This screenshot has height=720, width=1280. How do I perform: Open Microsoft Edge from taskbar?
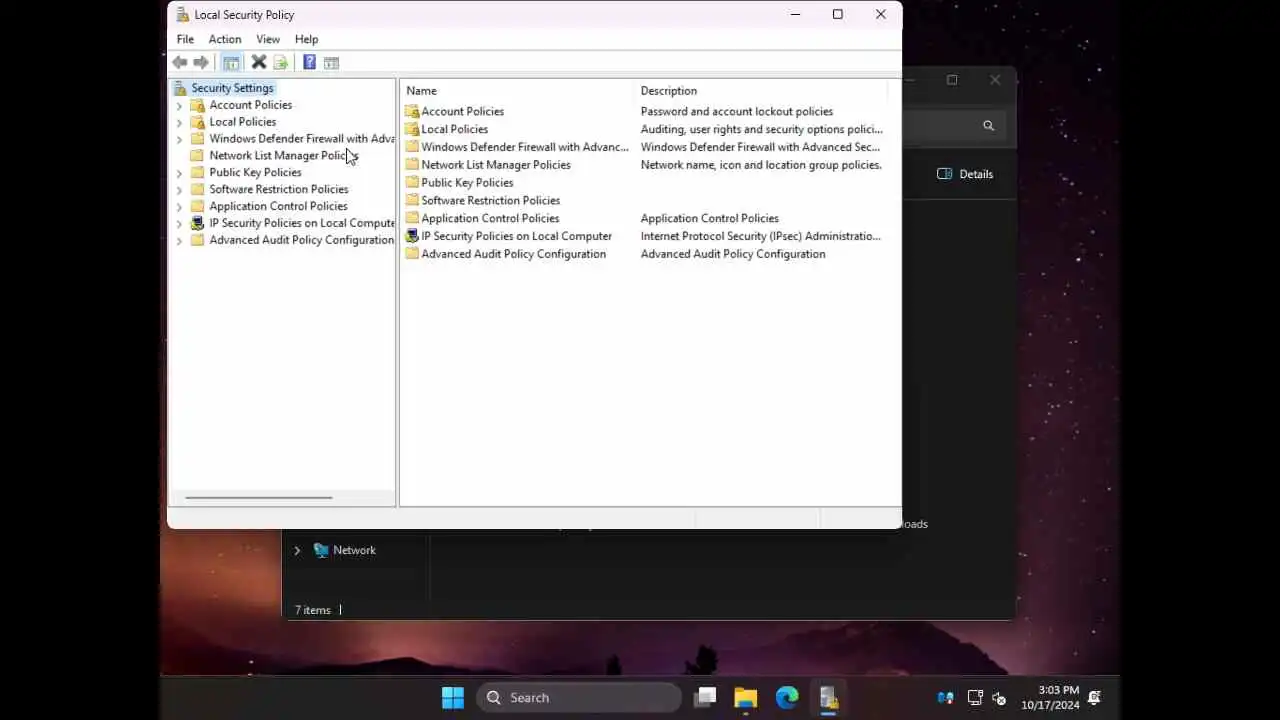(787, 697)
